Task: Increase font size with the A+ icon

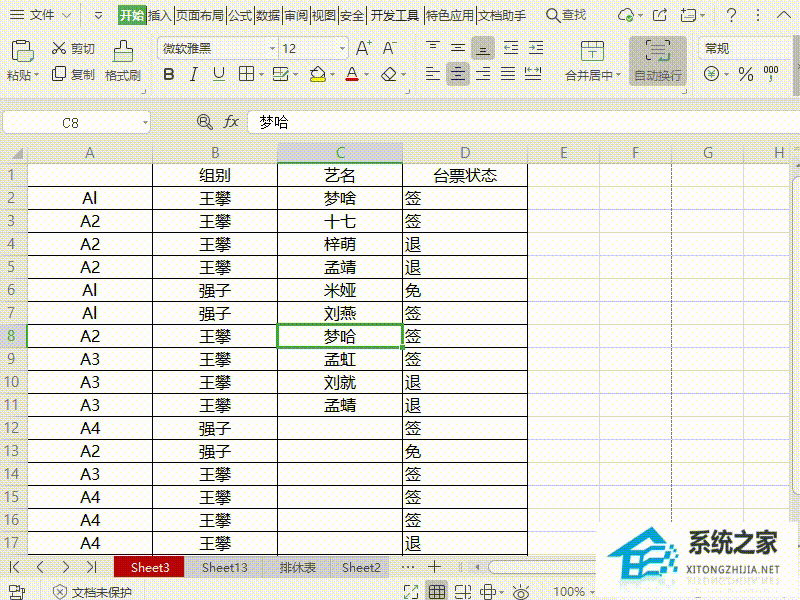Action: click(364, 49)
